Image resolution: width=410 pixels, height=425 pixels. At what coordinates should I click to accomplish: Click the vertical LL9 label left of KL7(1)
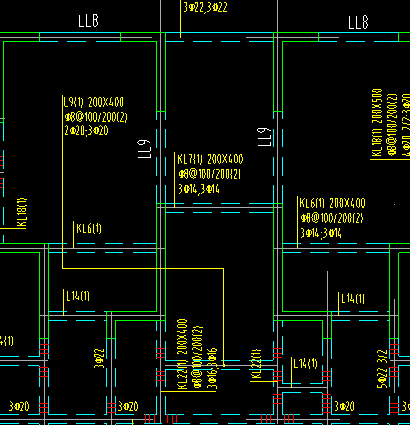(144, 149)
